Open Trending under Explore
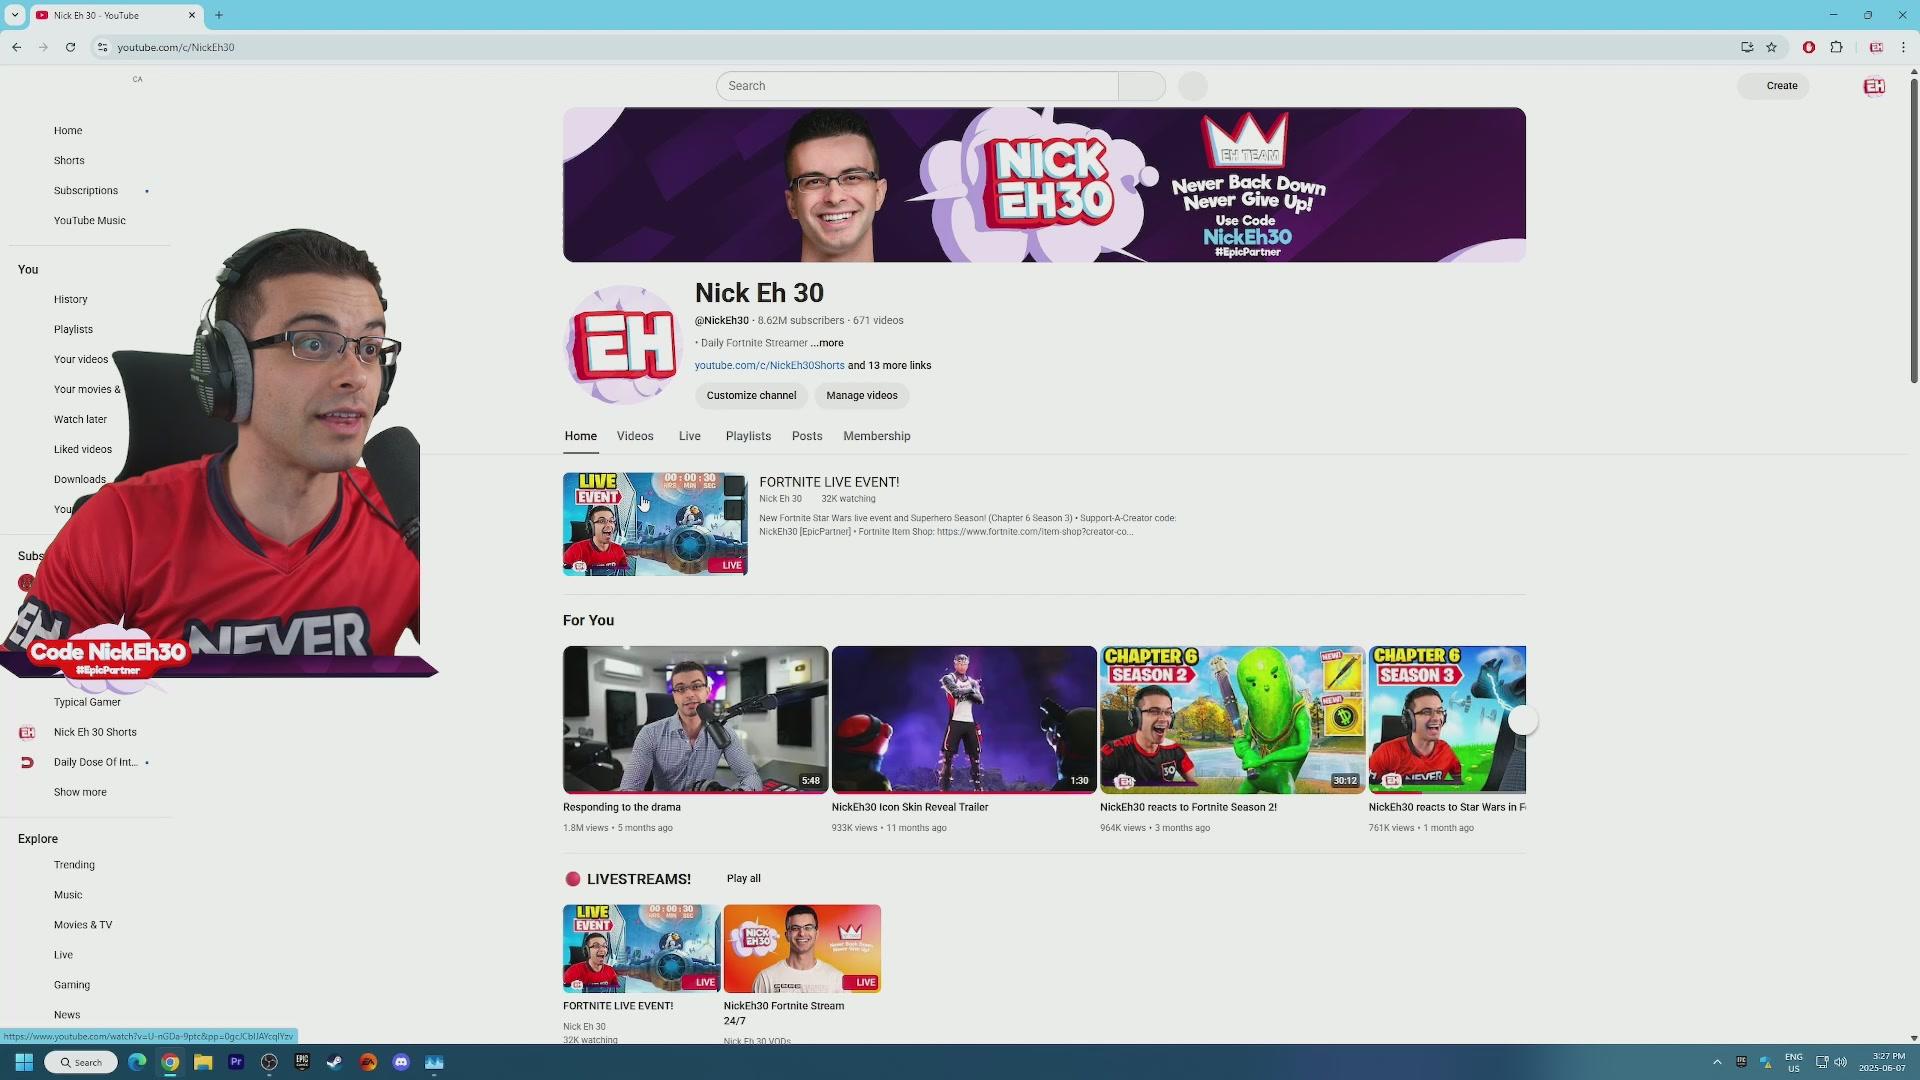 click(x=74, y=865)
